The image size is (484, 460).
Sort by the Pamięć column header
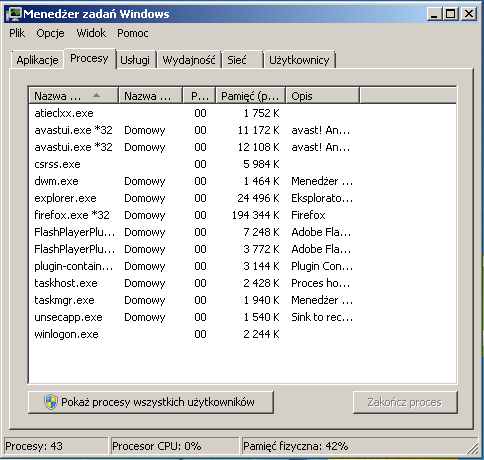[251, 96]
